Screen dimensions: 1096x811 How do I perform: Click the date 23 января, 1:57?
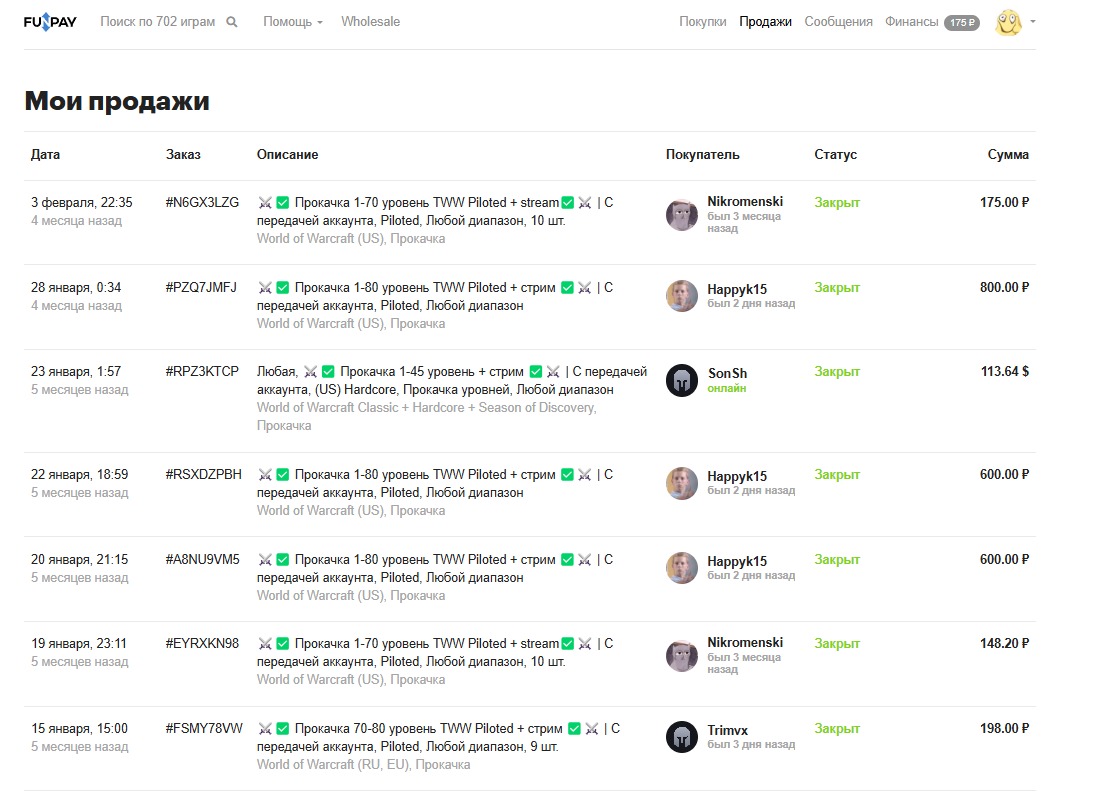[75, 371]
